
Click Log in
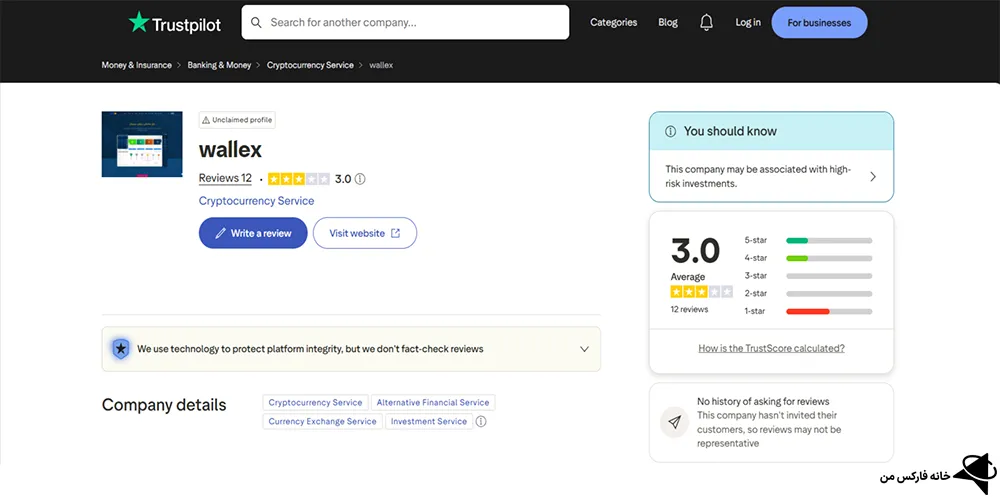pyautogui.click(x=748, y=22)
